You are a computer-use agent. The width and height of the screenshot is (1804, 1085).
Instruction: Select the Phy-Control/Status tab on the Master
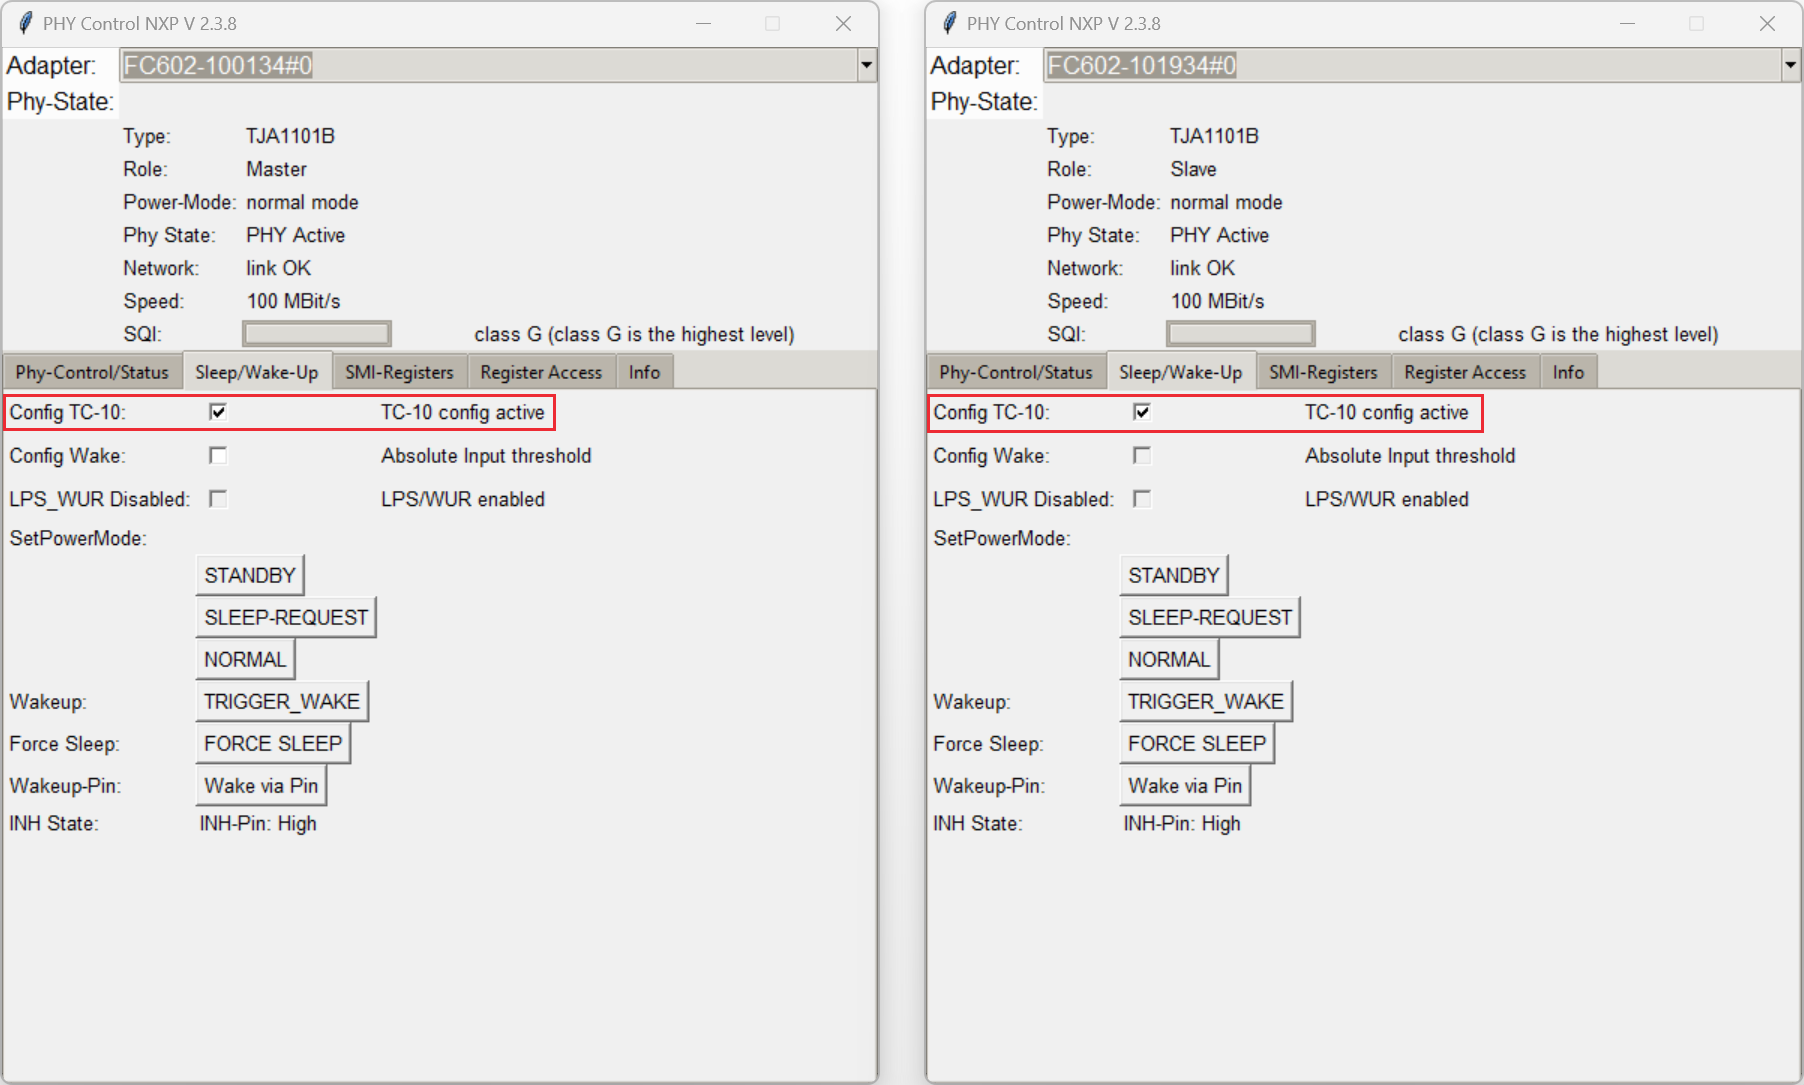pos(91,371)
